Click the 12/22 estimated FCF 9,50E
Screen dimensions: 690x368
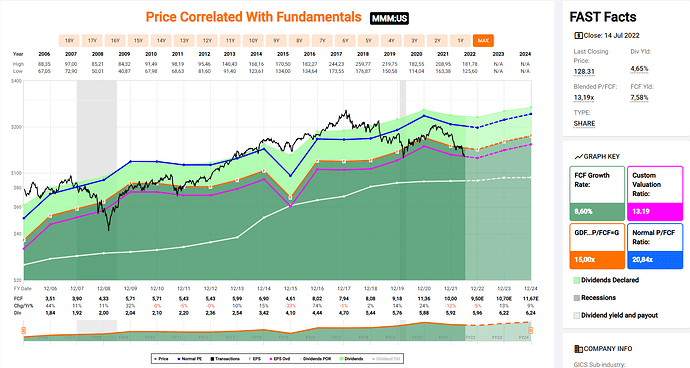click(x=477, y=299)
